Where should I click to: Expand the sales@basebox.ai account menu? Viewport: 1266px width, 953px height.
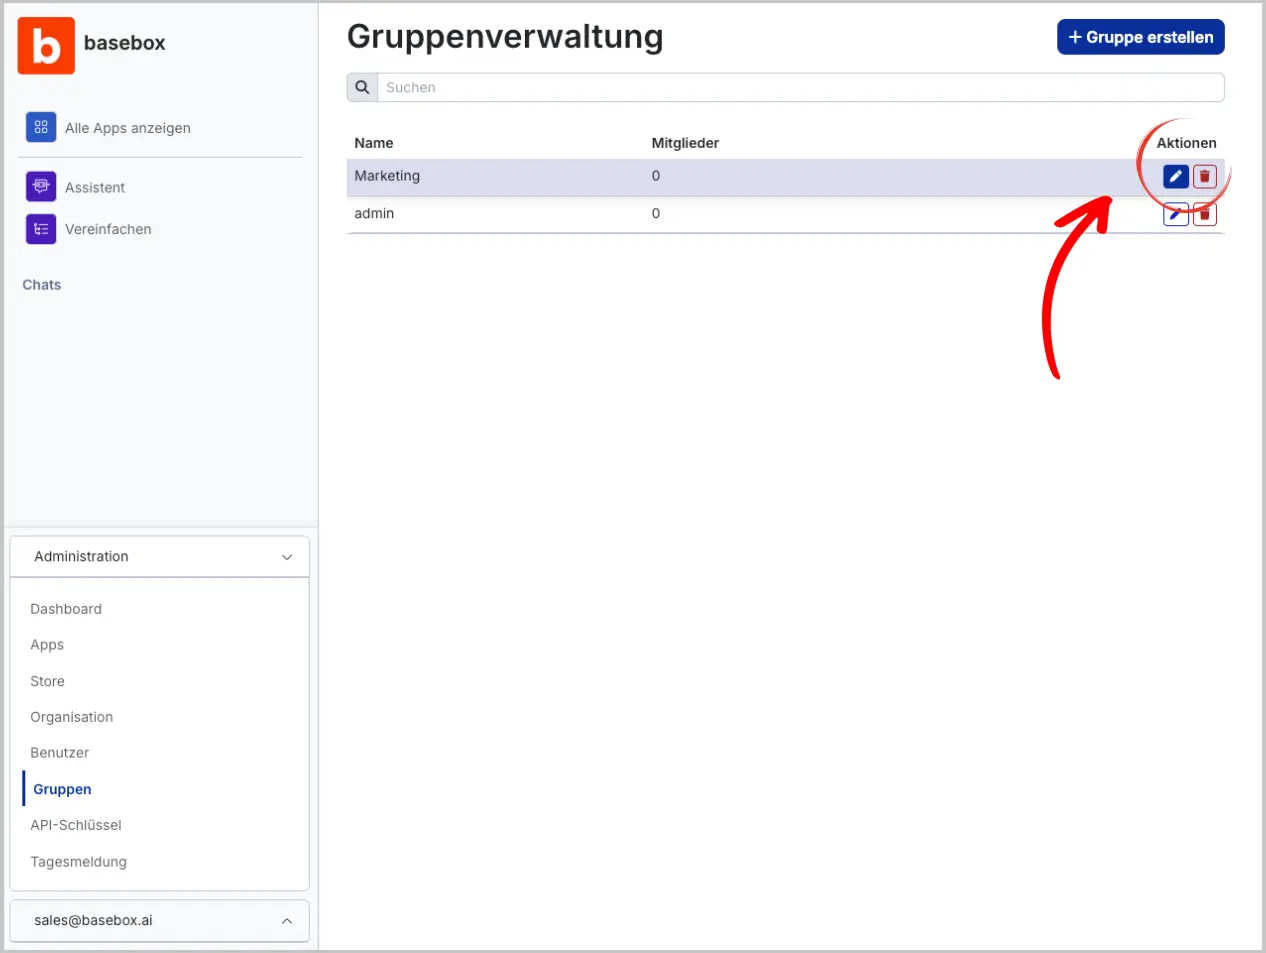click(287, 921)
